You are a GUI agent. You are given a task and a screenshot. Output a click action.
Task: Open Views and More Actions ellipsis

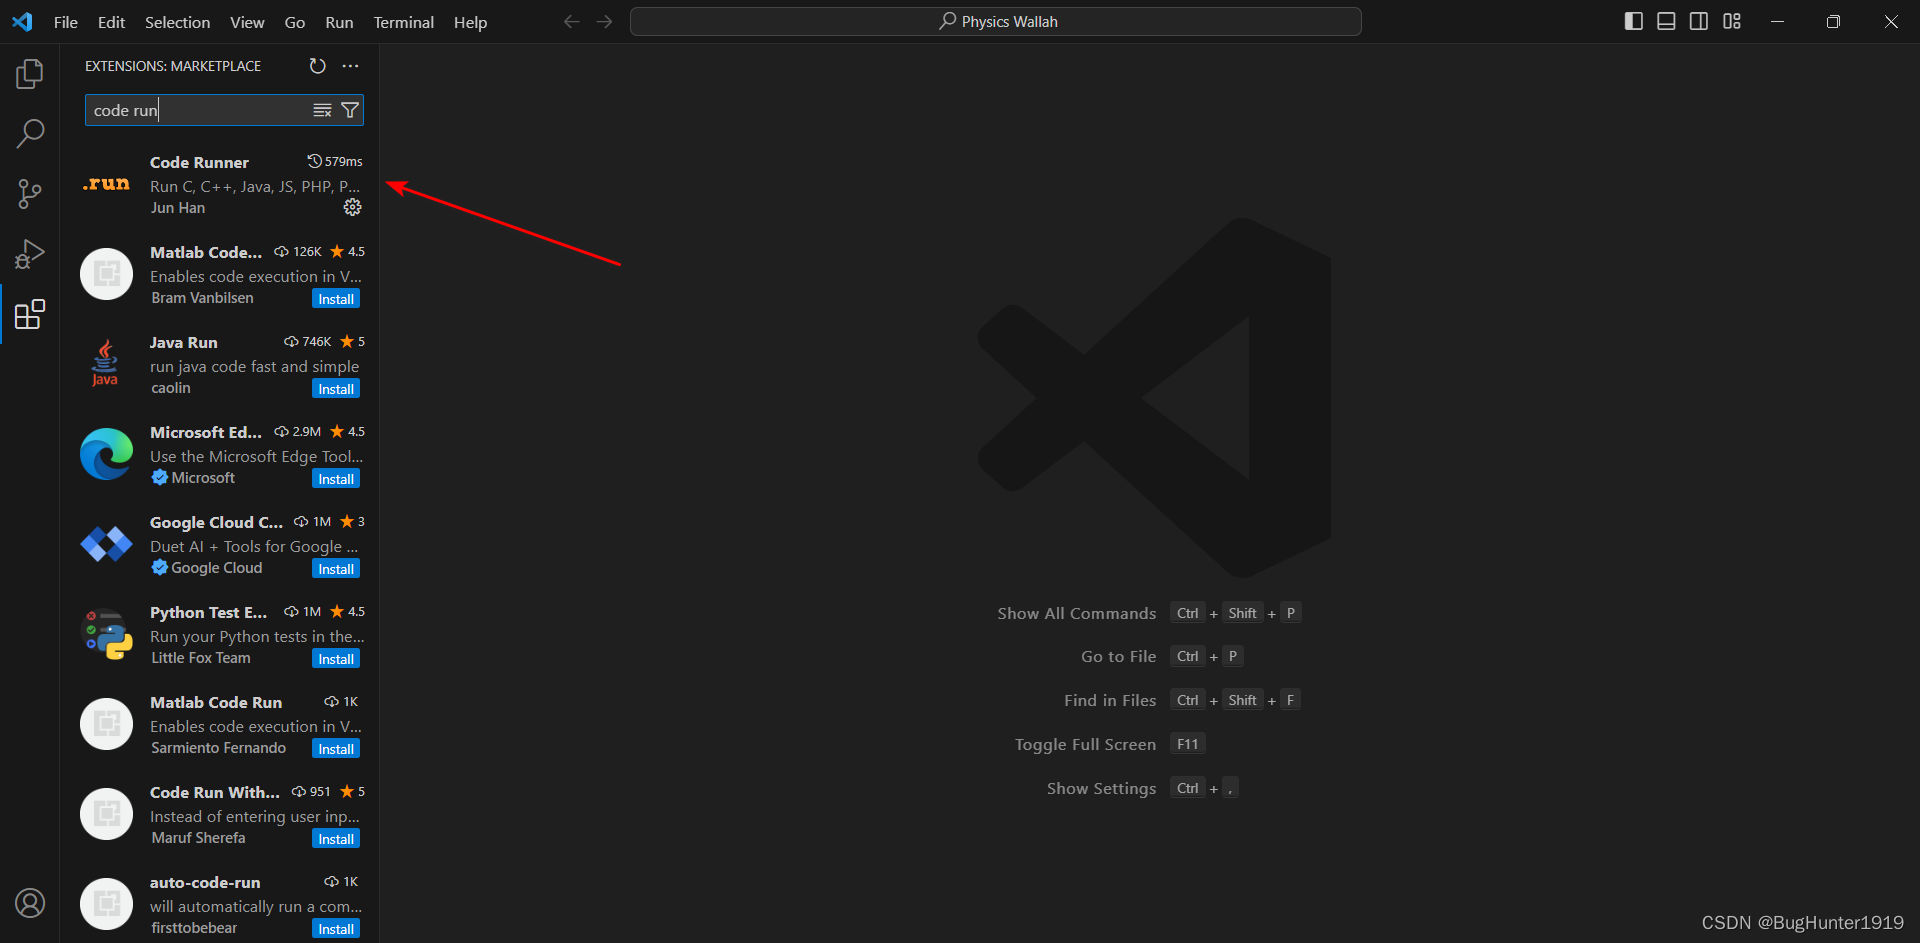point(350,66)
